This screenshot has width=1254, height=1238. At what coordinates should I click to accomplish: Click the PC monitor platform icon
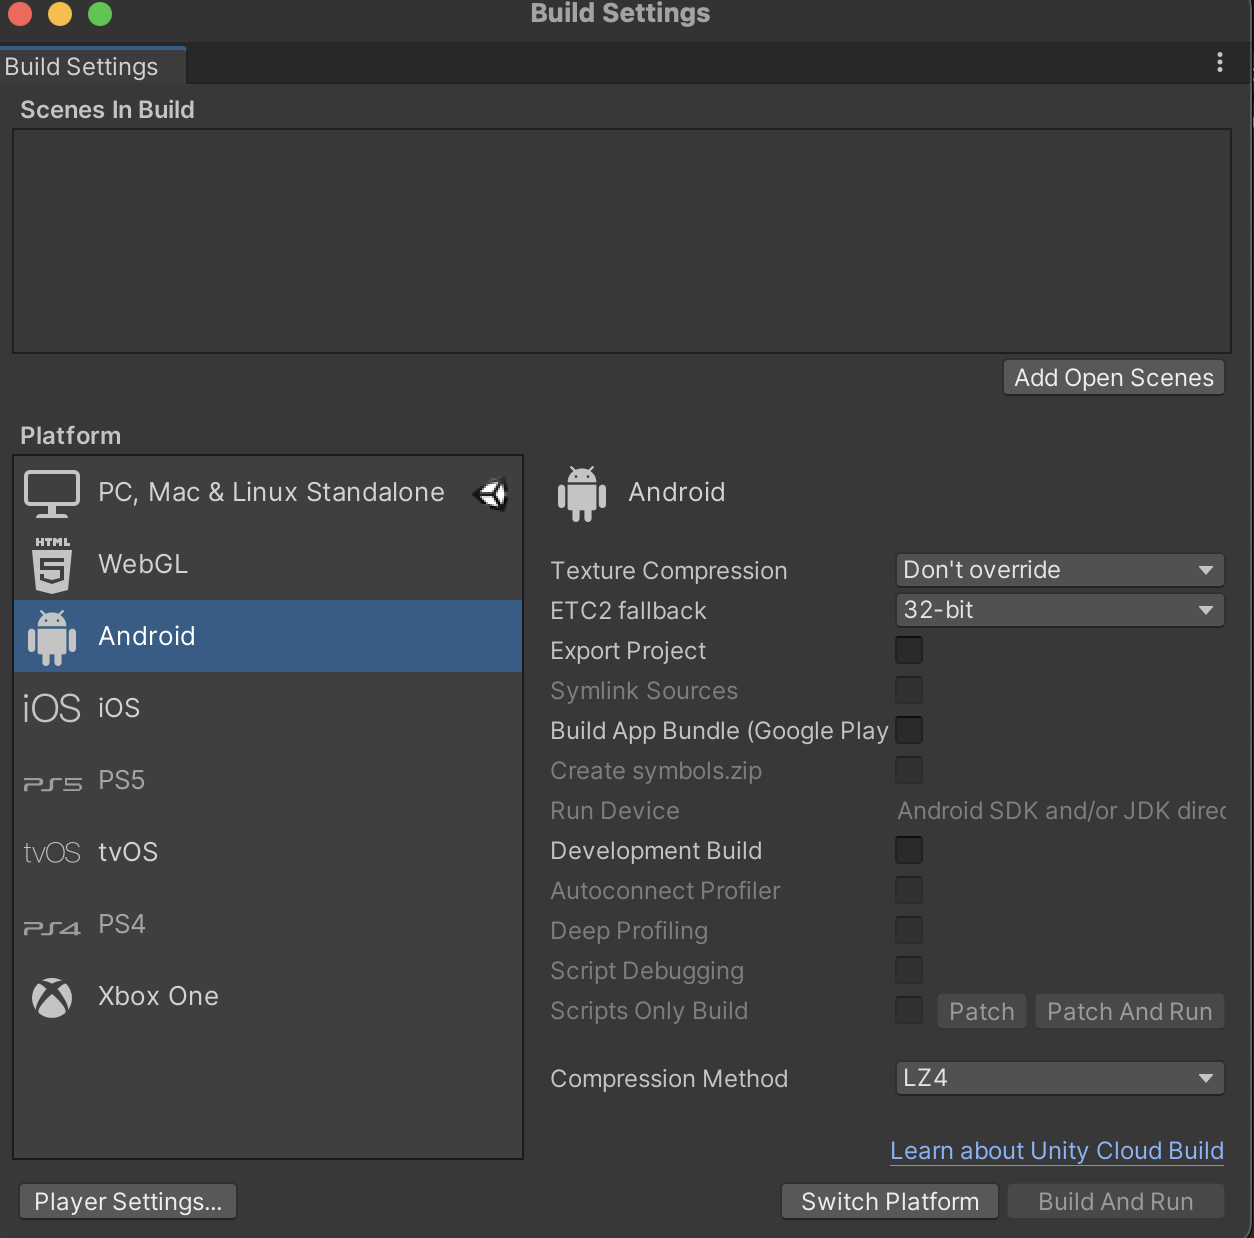pos(52,493)
